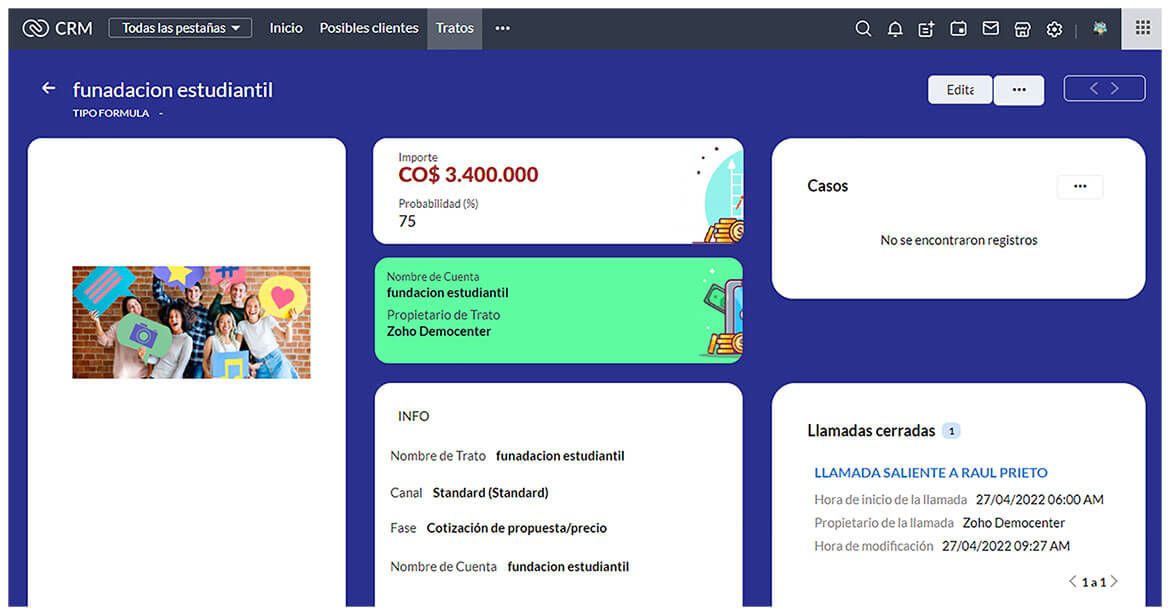Click call start time 27/04/2022 06:00 AM
This screenshot has width=1170, height=615.
click(x=1039, y=499)
